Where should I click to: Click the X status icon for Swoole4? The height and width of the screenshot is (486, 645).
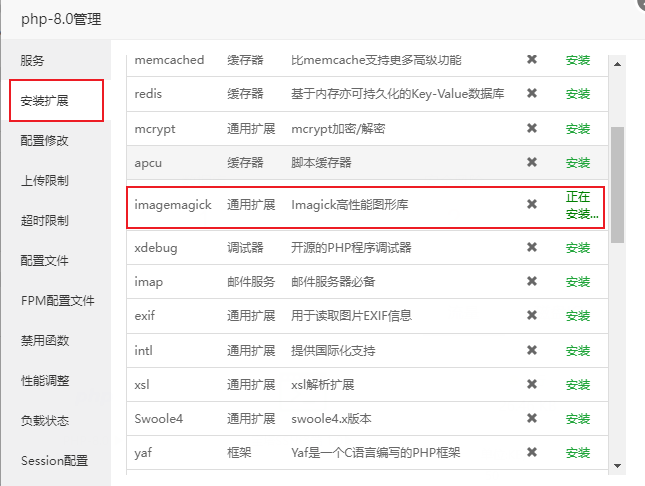point(532,417)
